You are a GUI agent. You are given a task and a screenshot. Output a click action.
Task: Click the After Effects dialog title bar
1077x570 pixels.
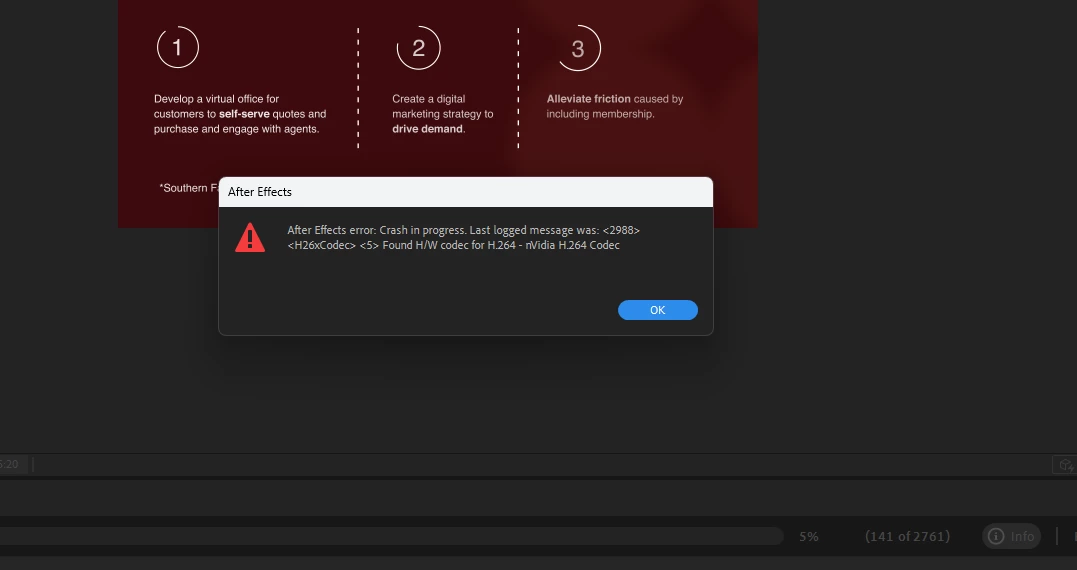coord(466,192)
